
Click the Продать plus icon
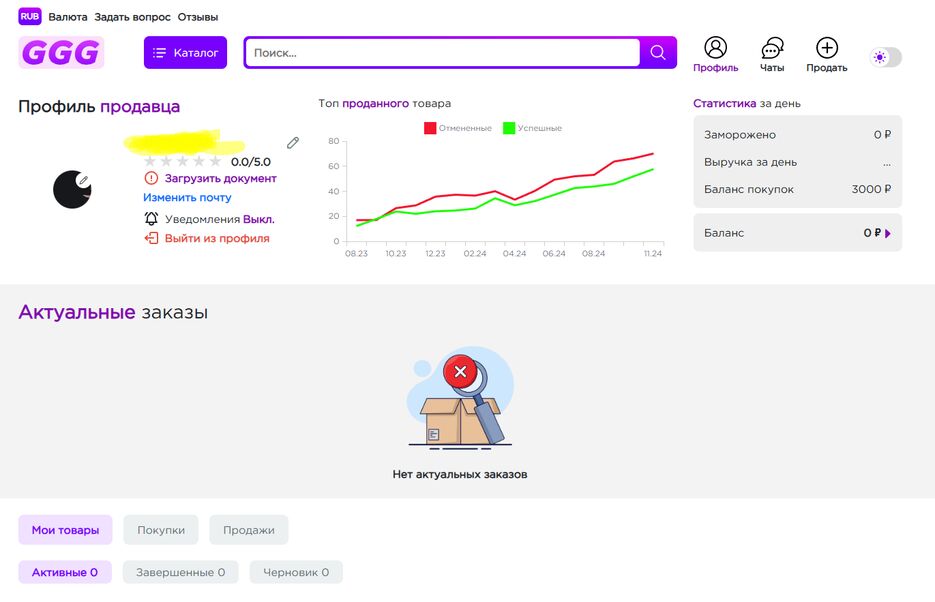coord(826,48)
